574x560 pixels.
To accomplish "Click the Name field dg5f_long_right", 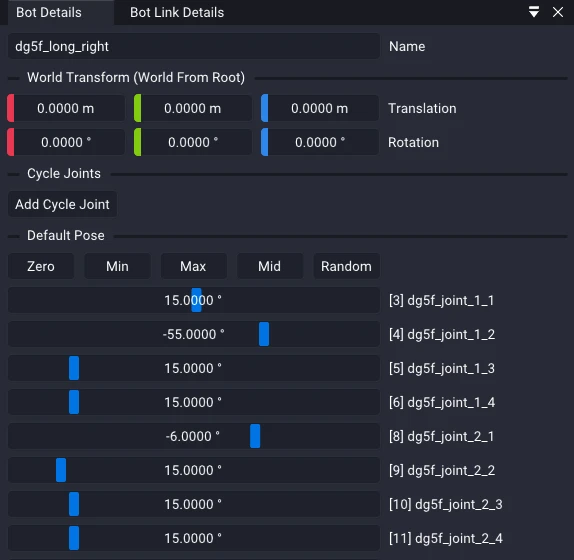I will [x=194, y=46].
